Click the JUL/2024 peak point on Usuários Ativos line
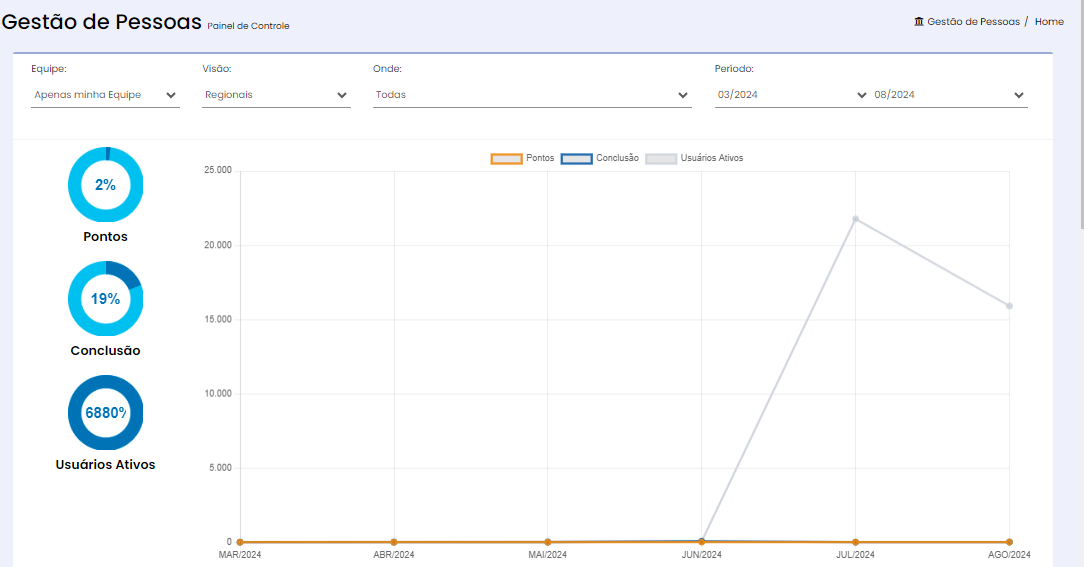The width and height of the screenshot is (1084, 567). point(855,219)
